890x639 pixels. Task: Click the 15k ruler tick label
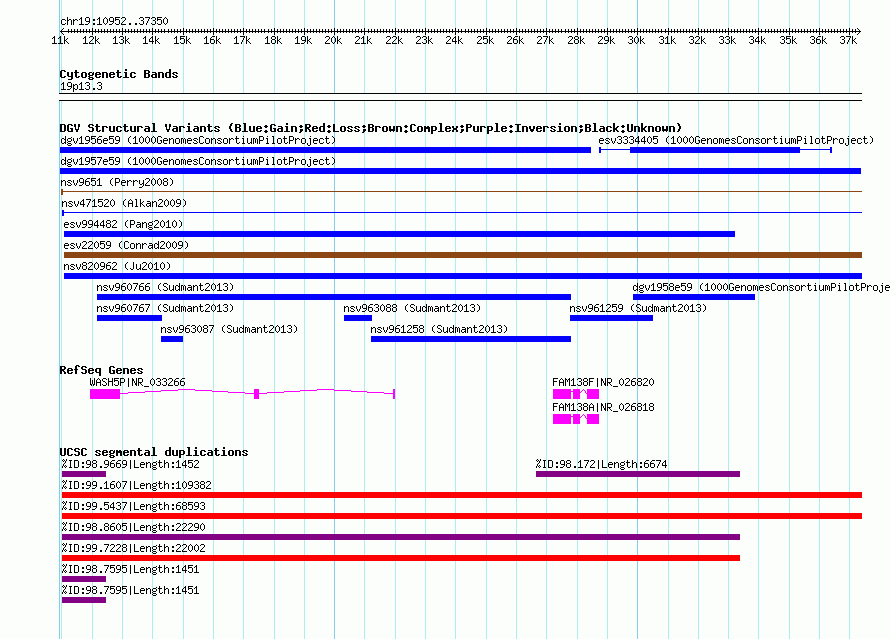coord(182,40)
